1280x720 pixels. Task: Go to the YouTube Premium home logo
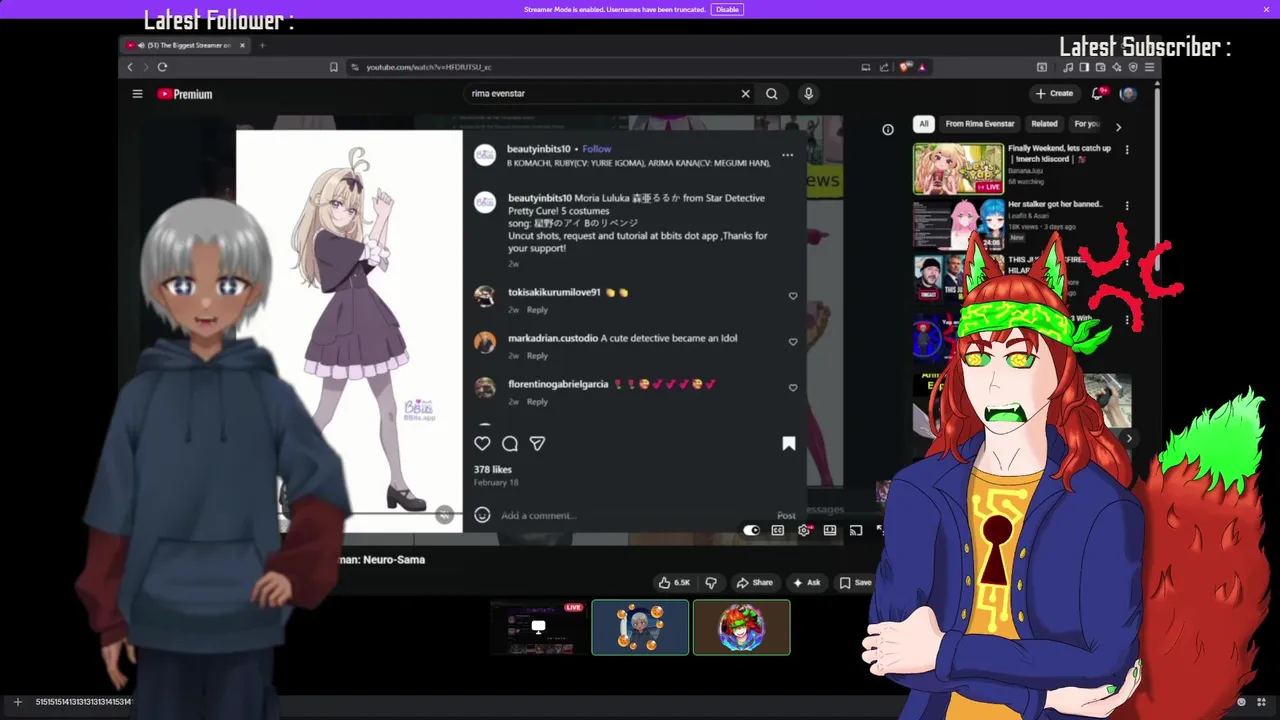185,94
